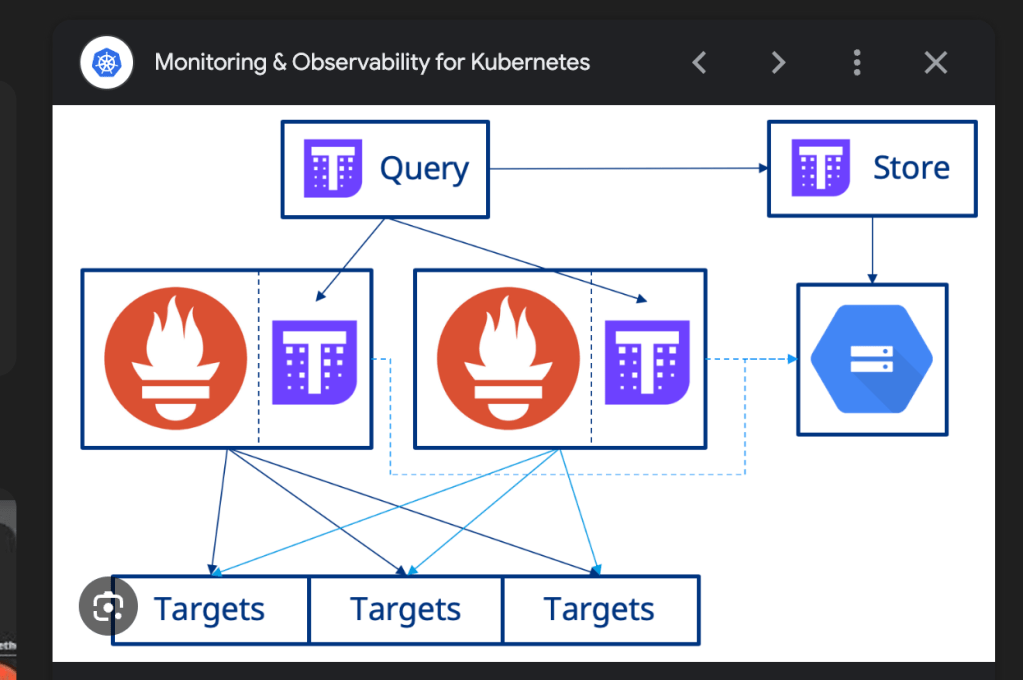Click the rightmost Targets box
The image size is (1023, 680).
point(600,610)
